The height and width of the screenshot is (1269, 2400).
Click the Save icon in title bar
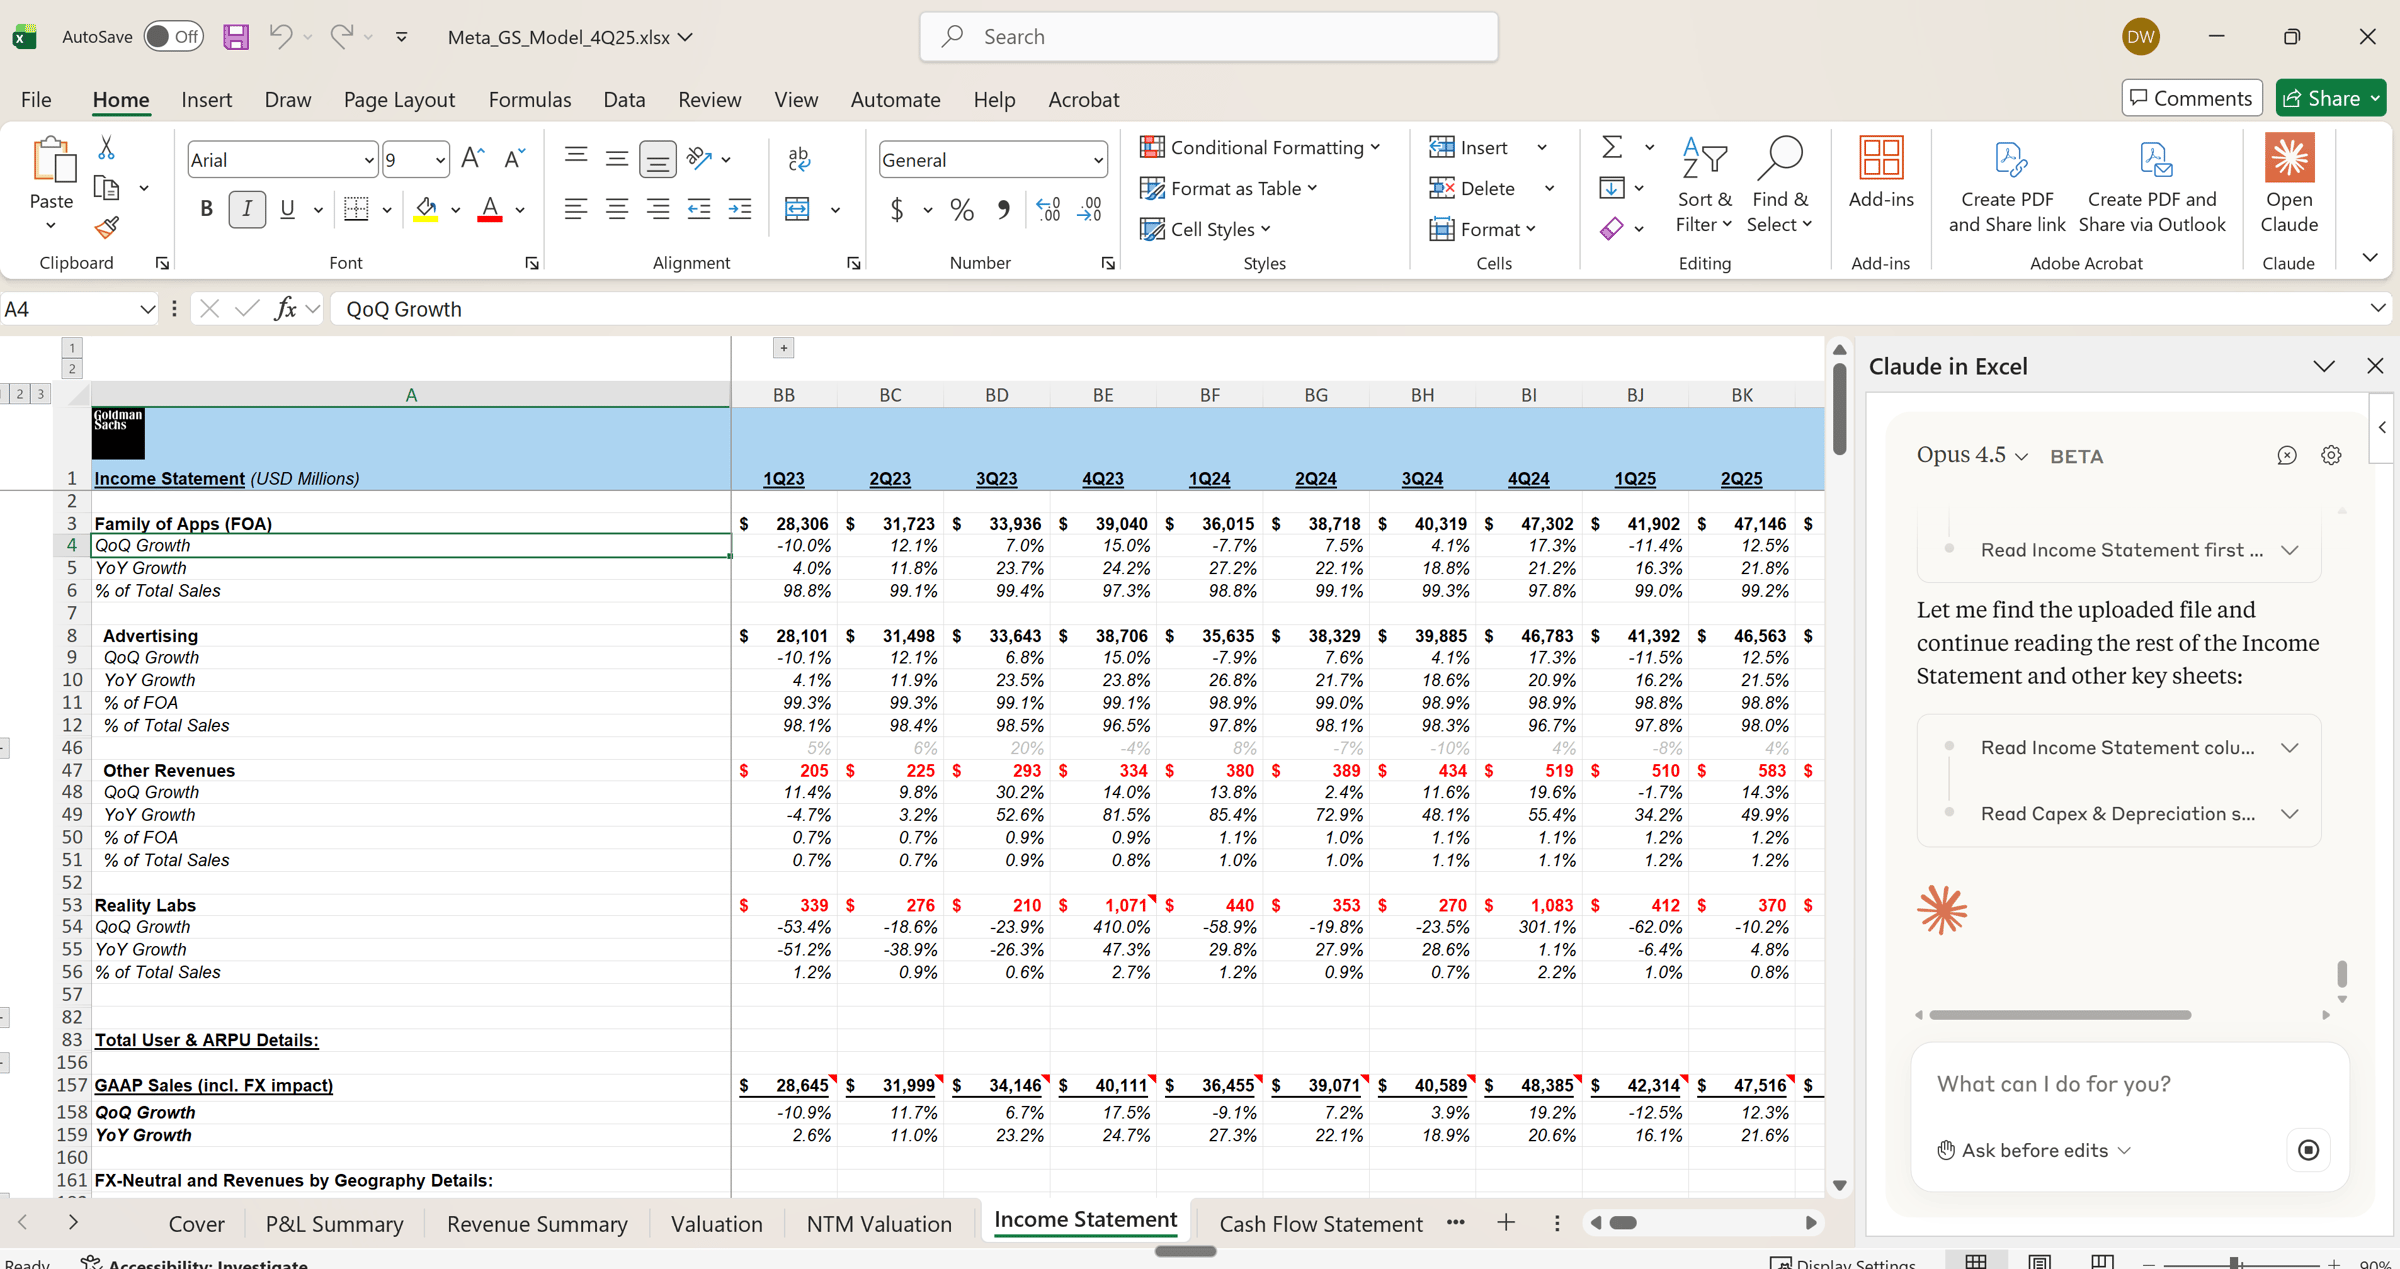pos(236,37)
